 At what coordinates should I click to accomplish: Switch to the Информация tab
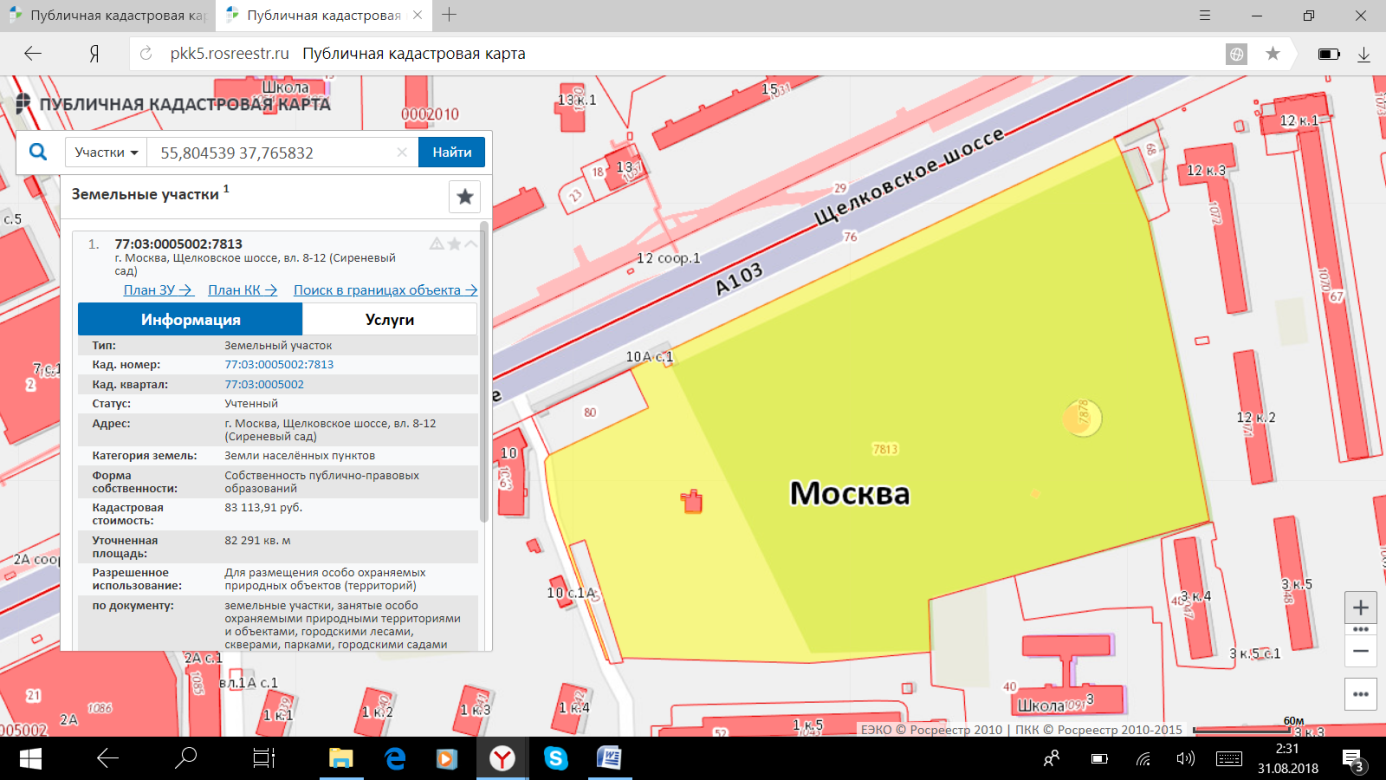point(190,319)
